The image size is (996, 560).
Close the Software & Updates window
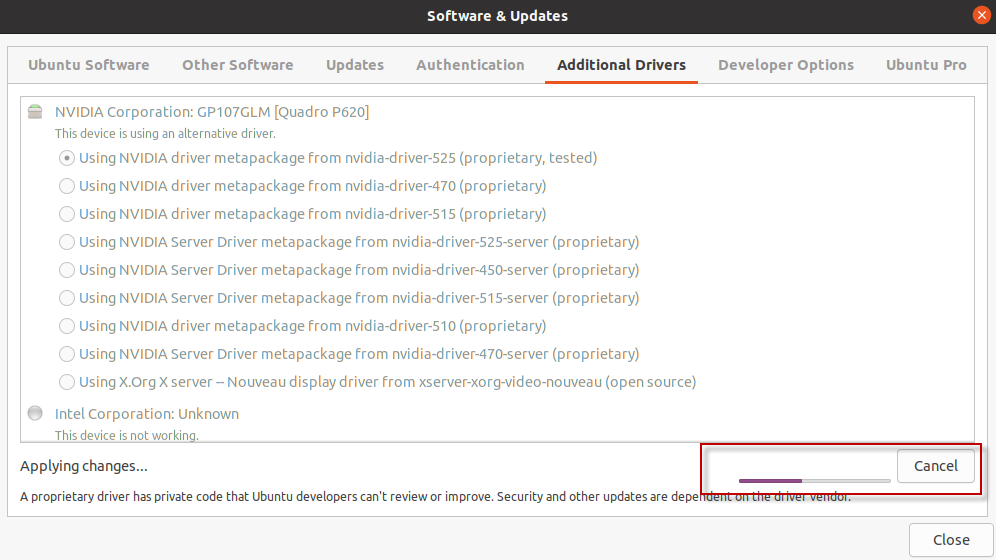(x=981, y=15)
